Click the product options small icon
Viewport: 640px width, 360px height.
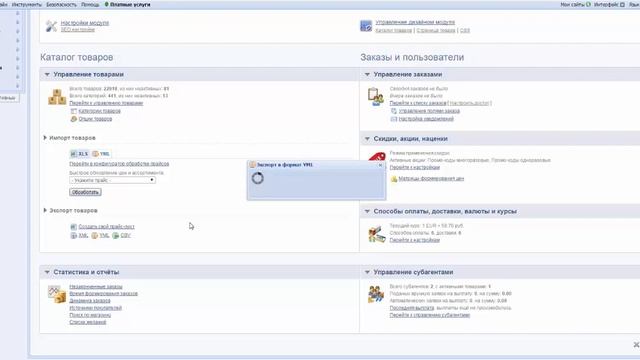coord(73,119)
